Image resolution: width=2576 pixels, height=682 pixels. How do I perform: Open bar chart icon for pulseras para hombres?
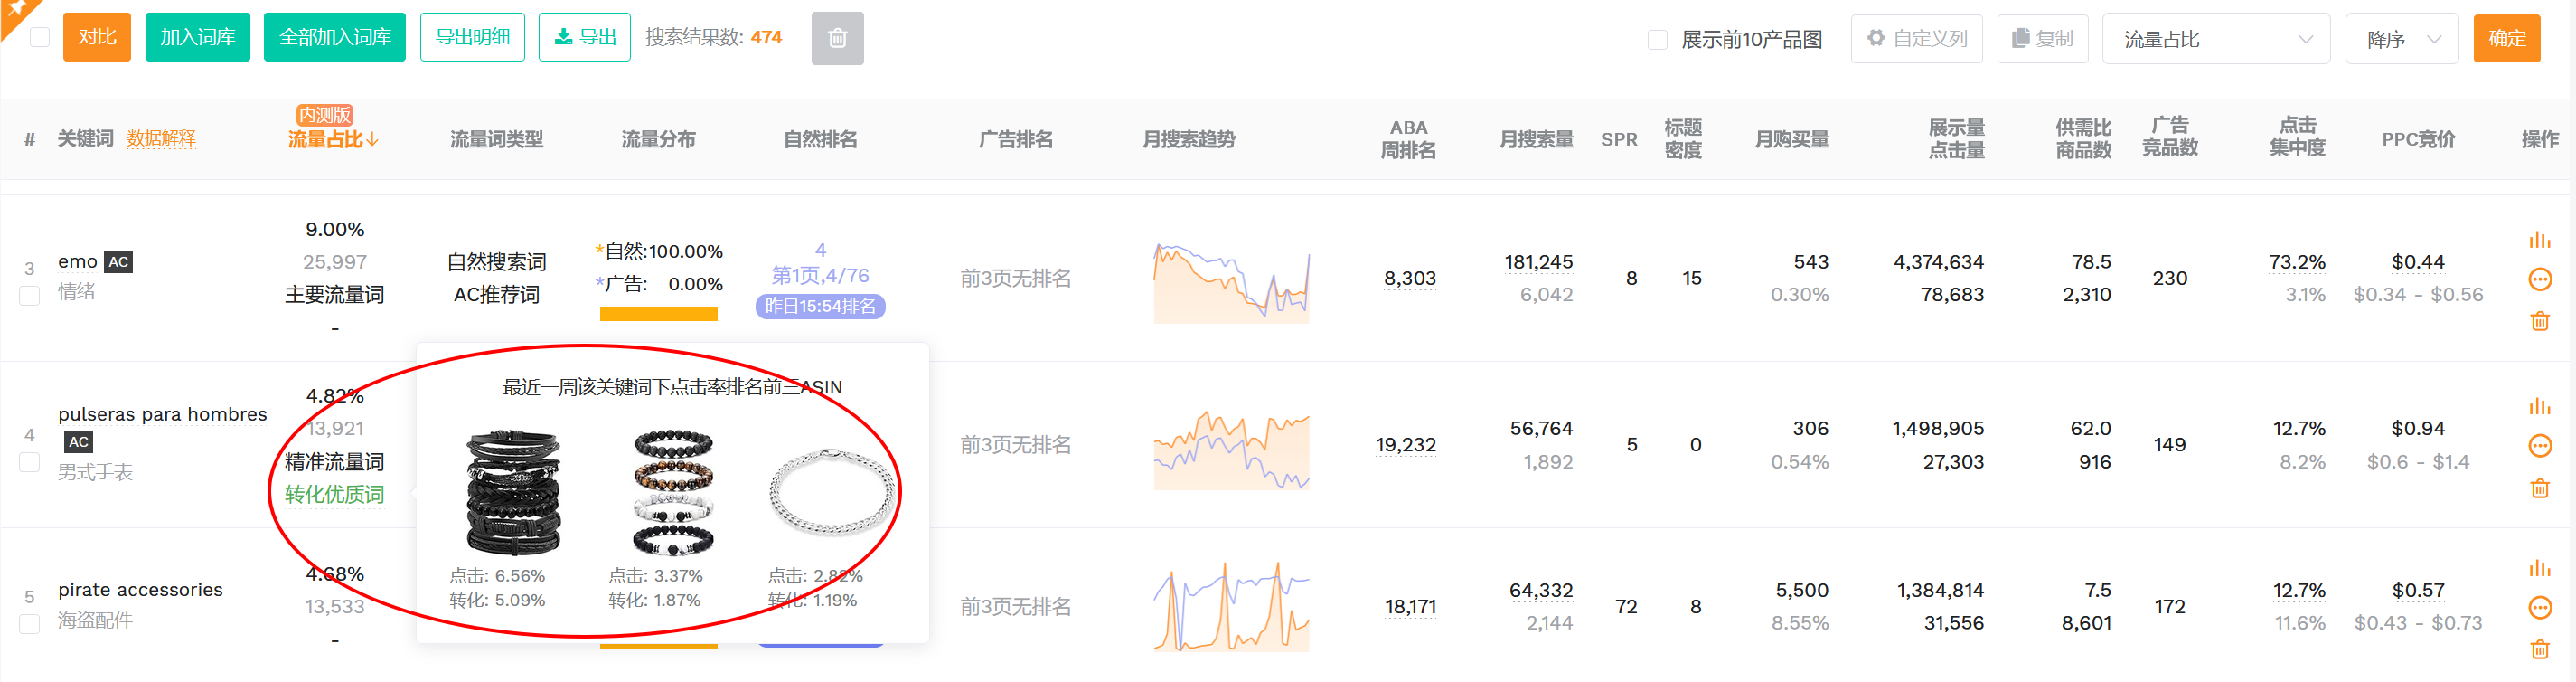click(x=2538, y=406)
